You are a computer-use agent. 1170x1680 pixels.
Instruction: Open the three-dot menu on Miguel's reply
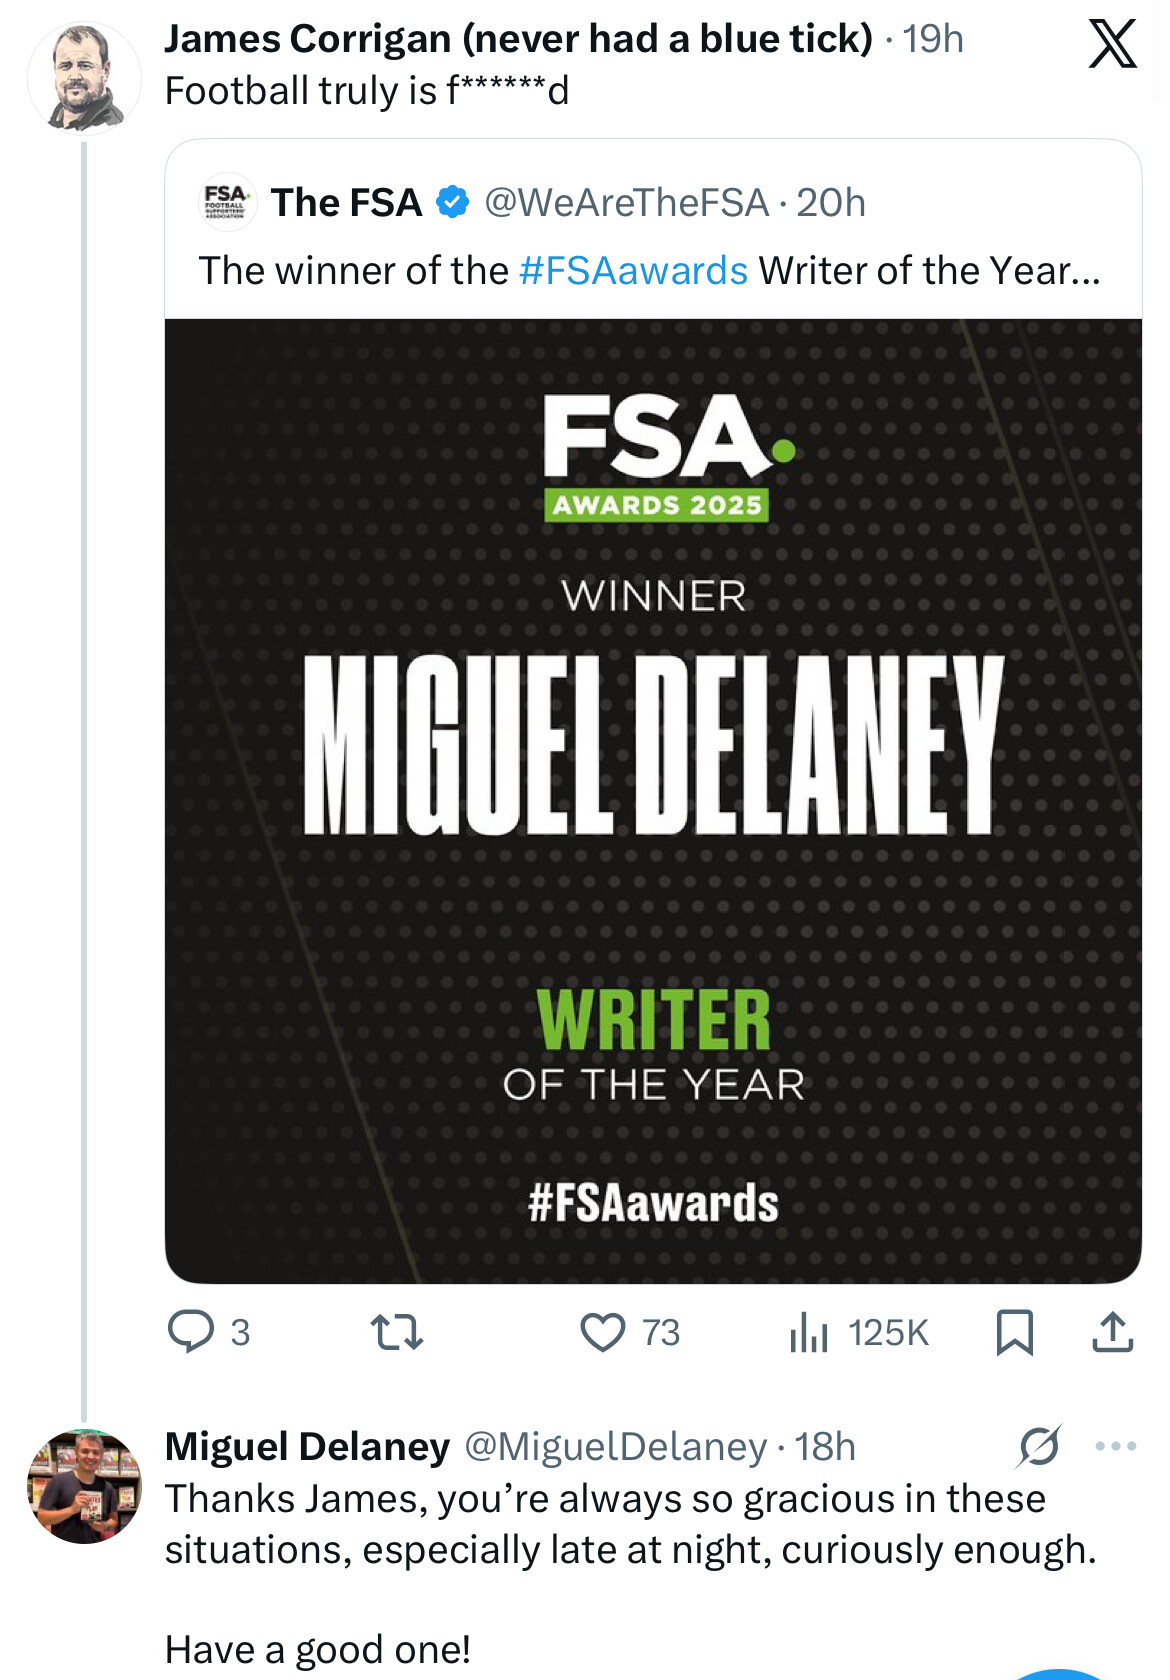[x=1116, y=1446]
